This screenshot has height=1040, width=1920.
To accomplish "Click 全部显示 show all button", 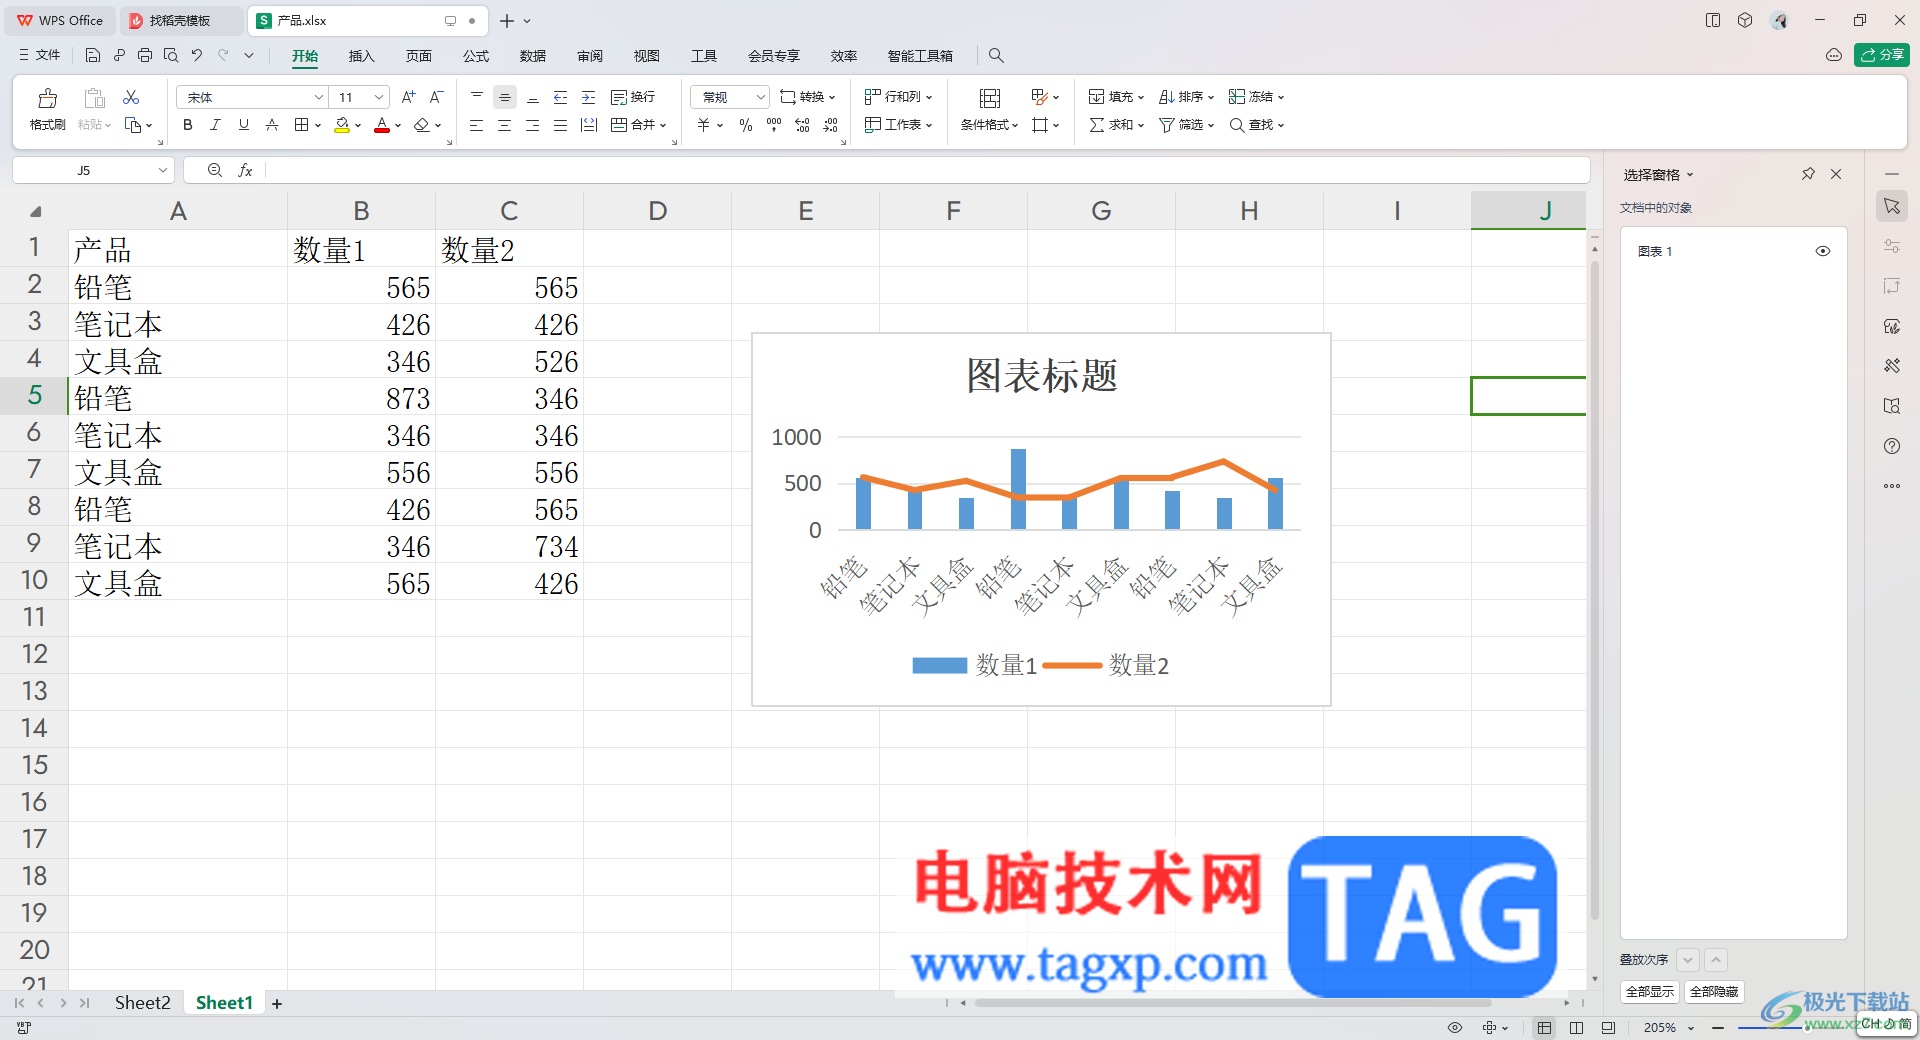I will [x=1650, y=992].
